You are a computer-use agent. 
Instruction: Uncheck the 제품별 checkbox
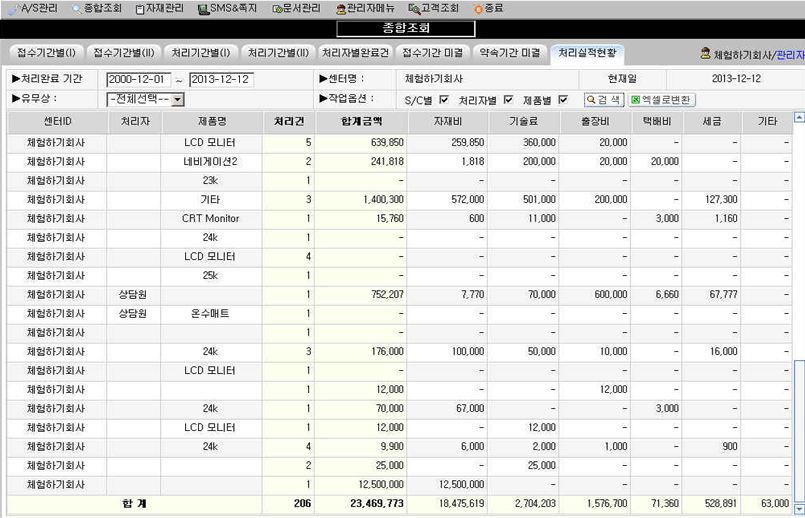[563, 100]
